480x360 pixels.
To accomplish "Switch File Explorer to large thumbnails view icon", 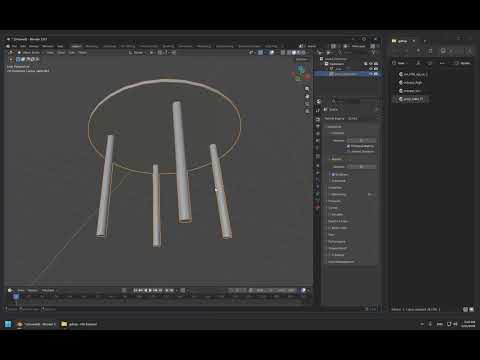I will (471, 309).
